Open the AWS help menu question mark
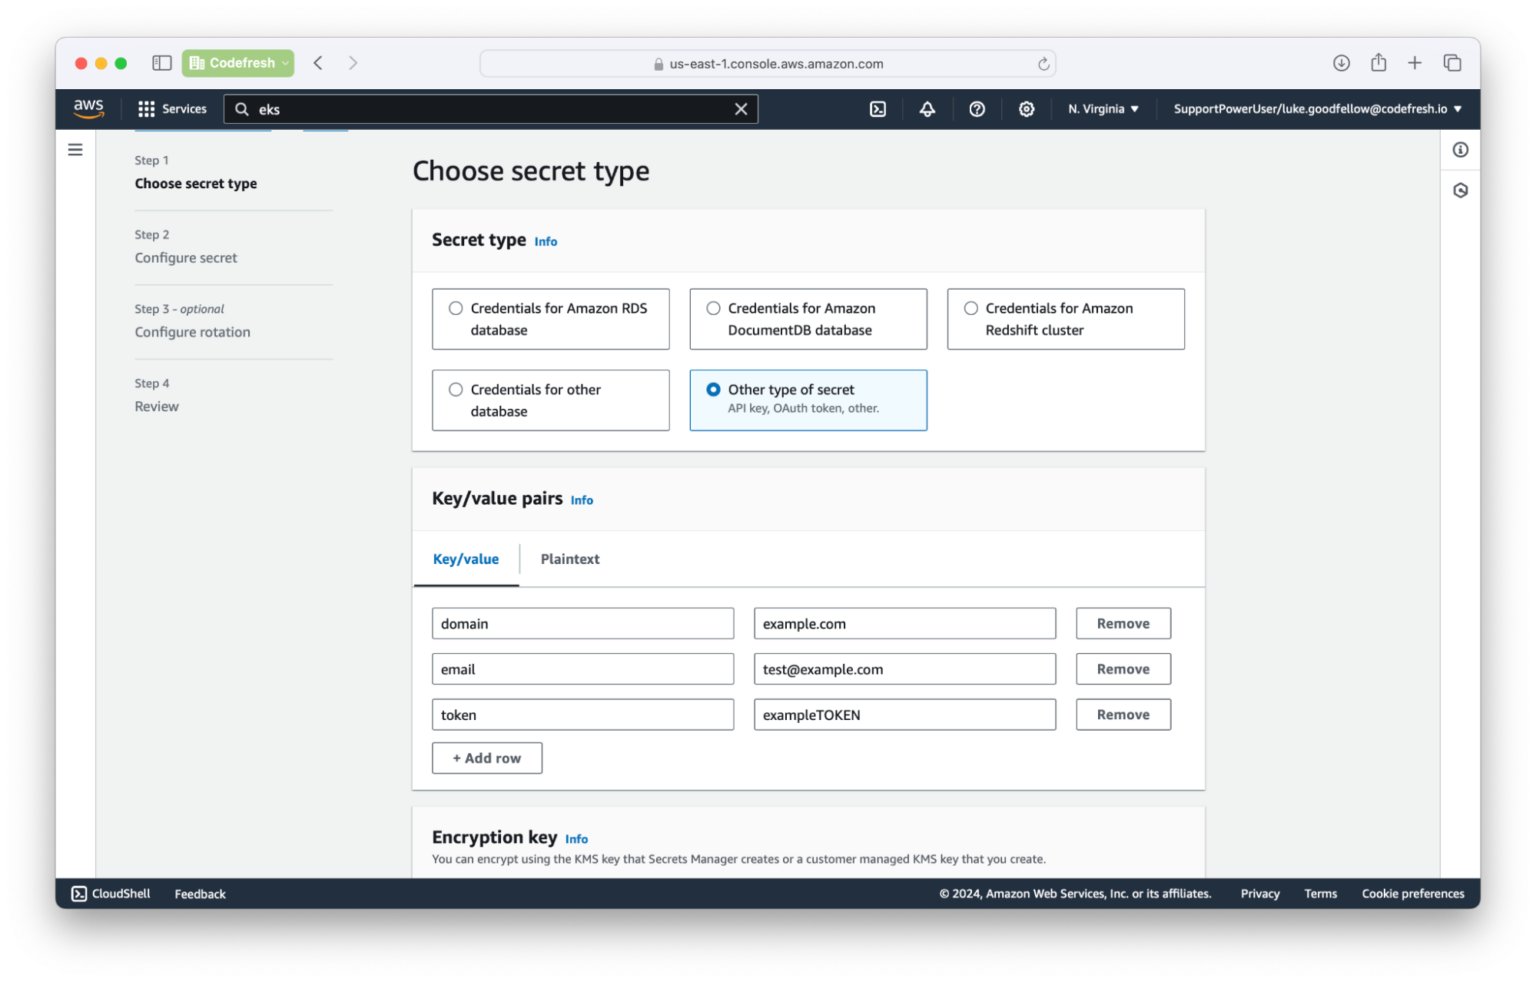 coord(977,108)
